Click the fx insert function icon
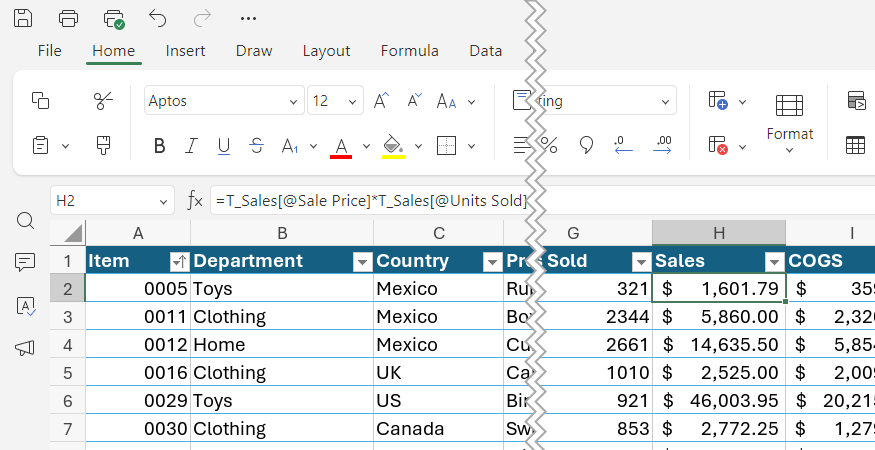Screen dimensions: 875x450 tap(194, 200)
